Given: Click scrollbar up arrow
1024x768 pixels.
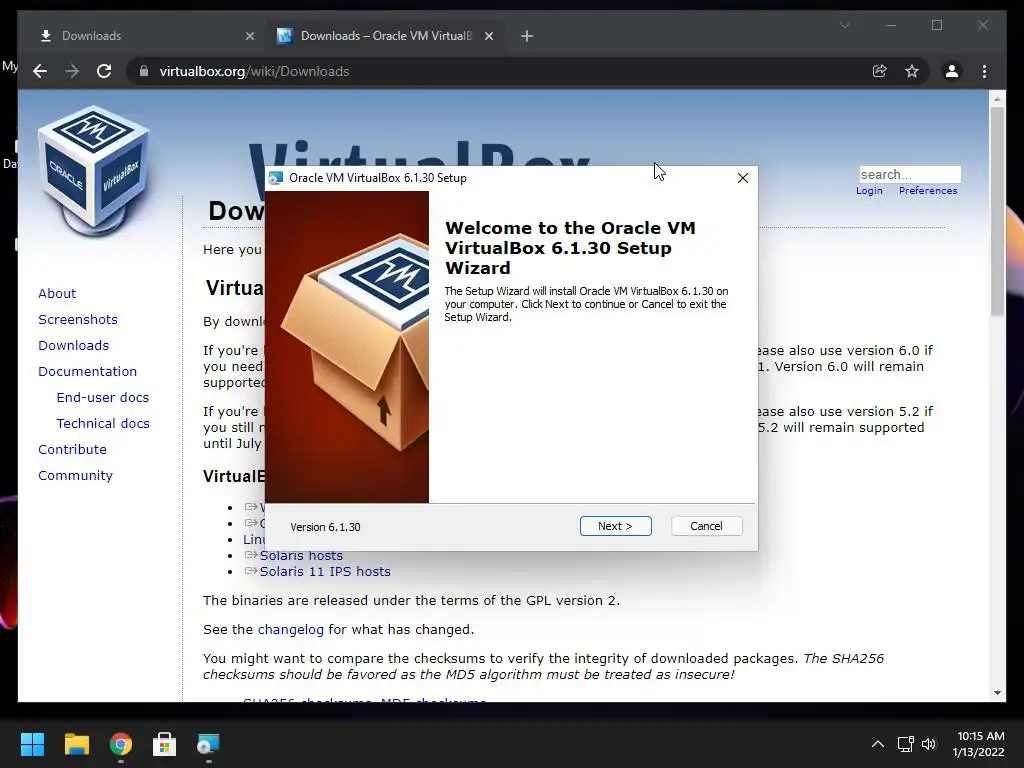Looking at the screenshot, I should pos(997,99).
